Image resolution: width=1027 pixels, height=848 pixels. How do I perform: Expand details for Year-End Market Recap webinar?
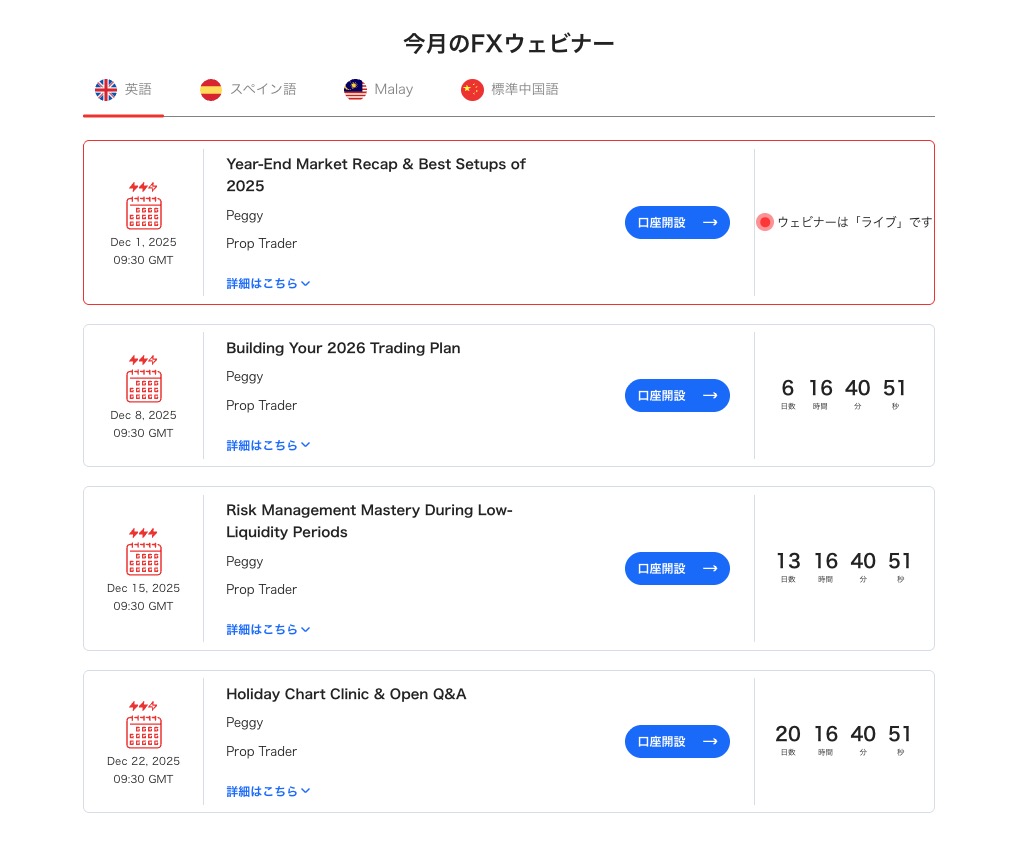click(268, 284)
